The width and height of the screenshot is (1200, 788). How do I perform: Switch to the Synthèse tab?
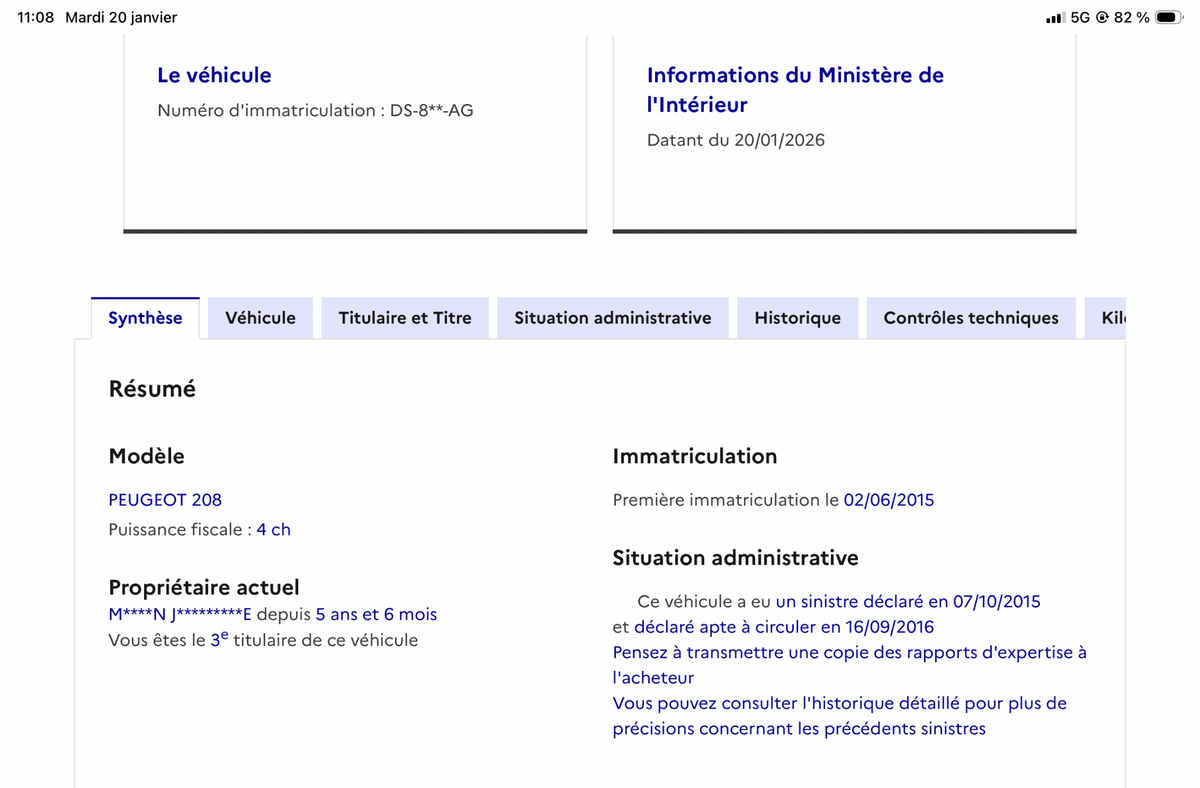point(145,318)
